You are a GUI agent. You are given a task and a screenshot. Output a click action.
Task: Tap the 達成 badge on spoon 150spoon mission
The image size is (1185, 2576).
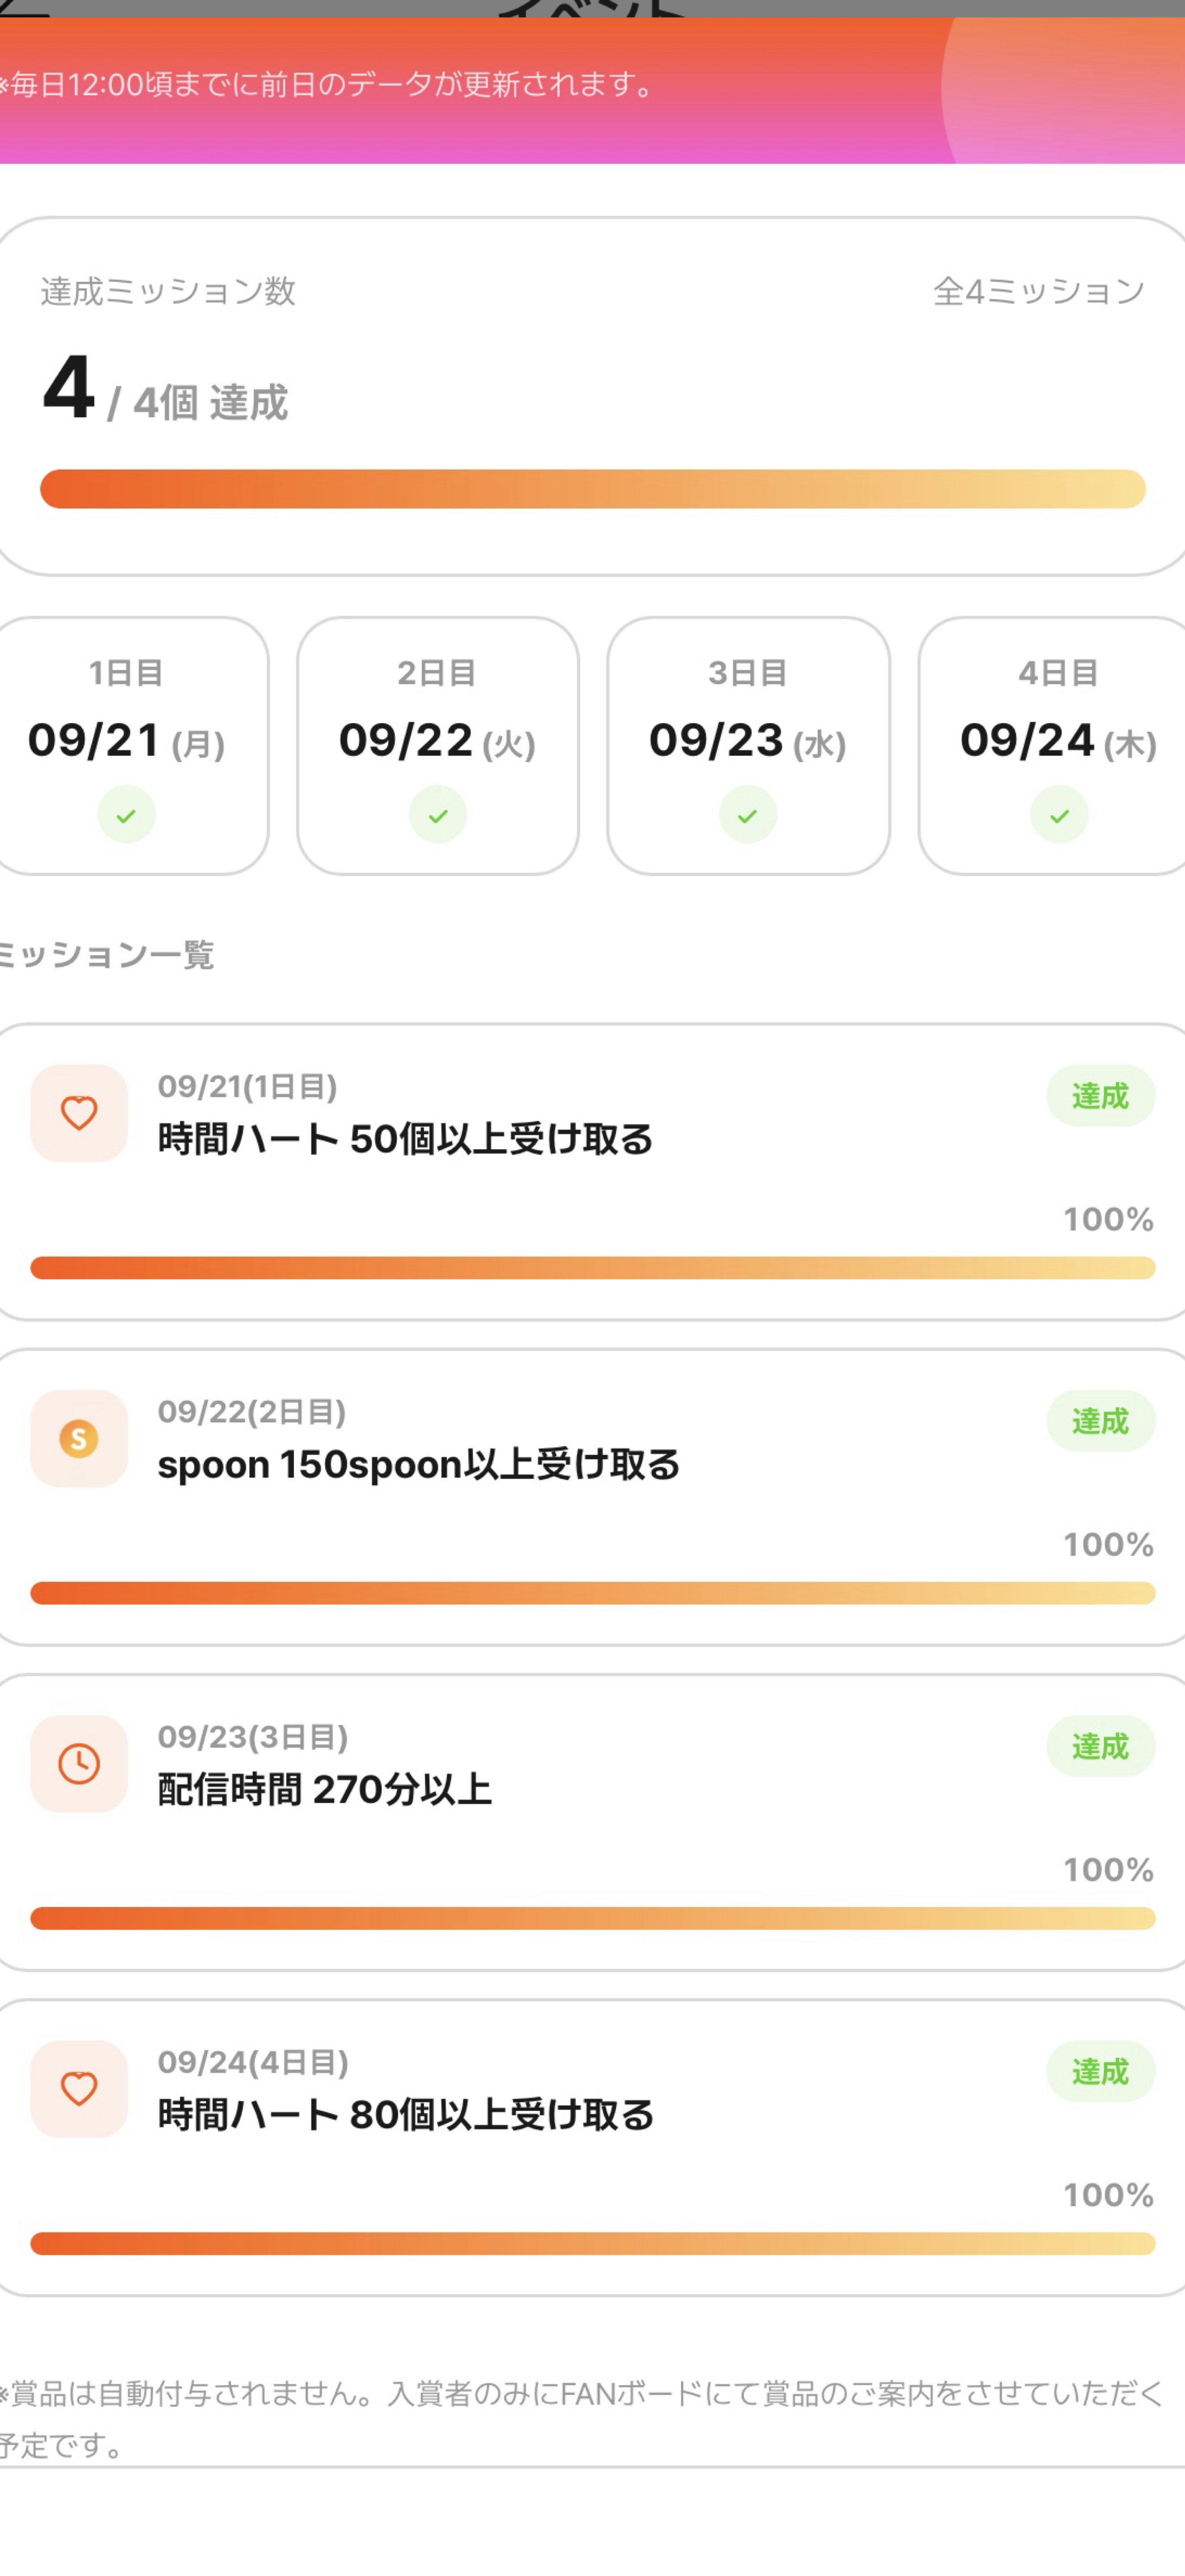click(1100, 1421)
